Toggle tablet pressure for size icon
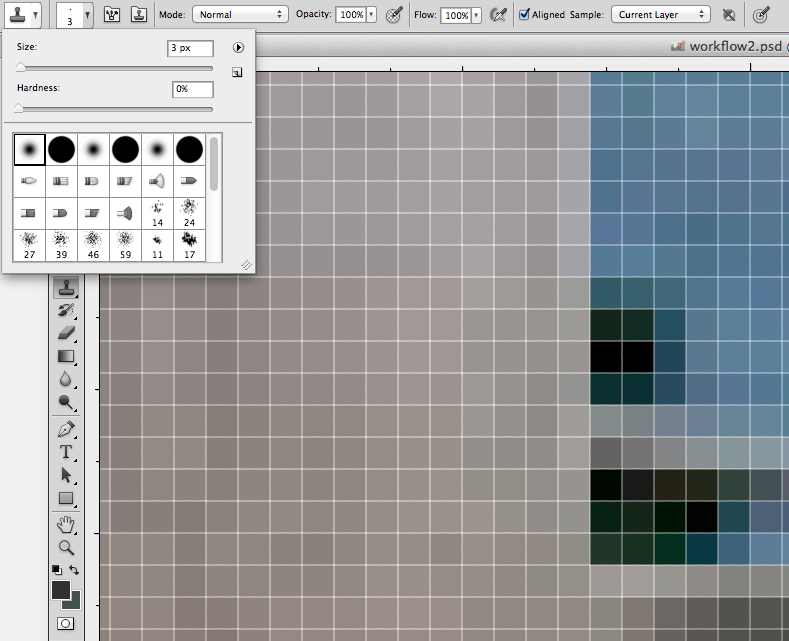Image resolution: width=789 pixels, height=641 pixels. [x=761, y=15]
